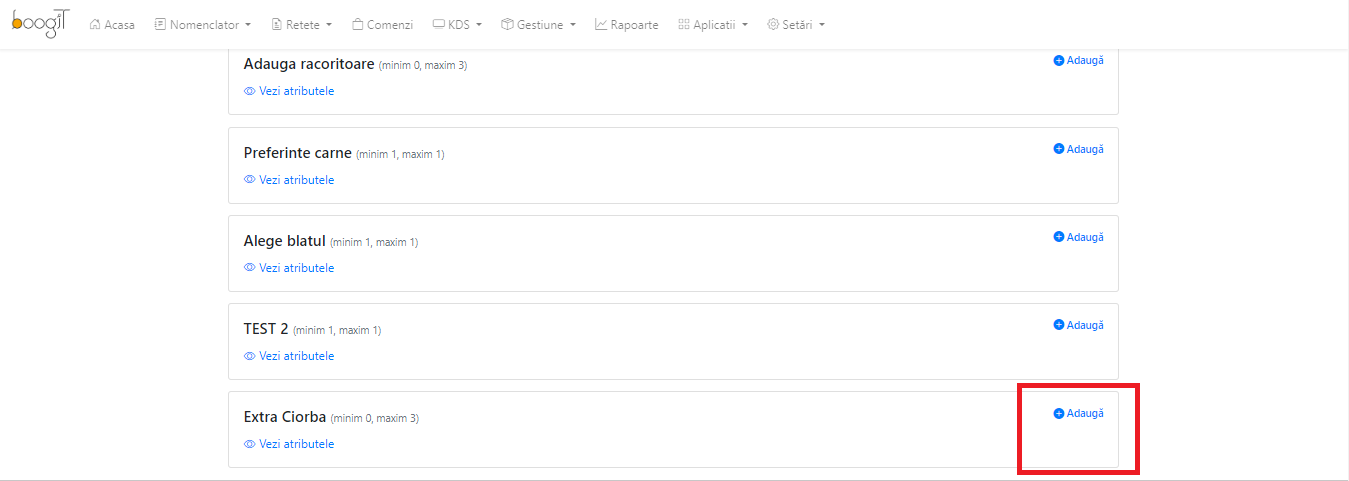This screenshot has height=481, width=1349.
Task: Click the plus icon for Preferinte carne
Action: [x=1059, y=149]
